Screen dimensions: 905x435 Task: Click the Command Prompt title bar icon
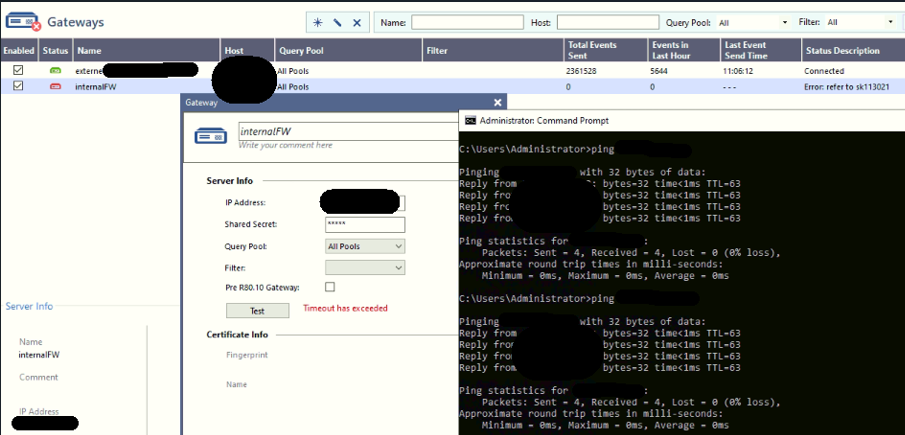[470, 120]
